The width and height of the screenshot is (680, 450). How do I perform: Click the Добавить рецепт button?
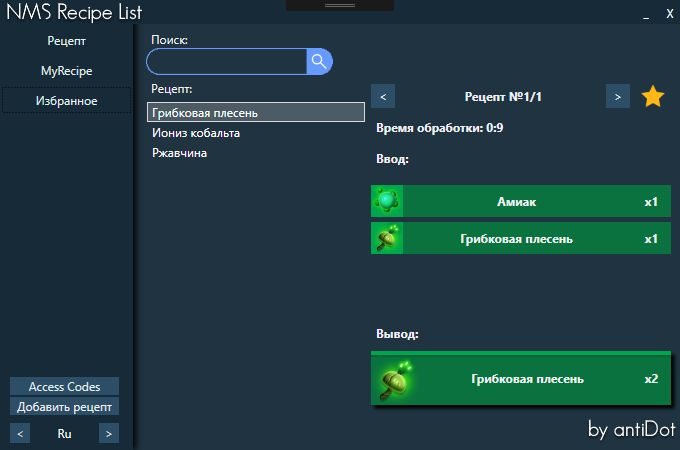(64, 407)
